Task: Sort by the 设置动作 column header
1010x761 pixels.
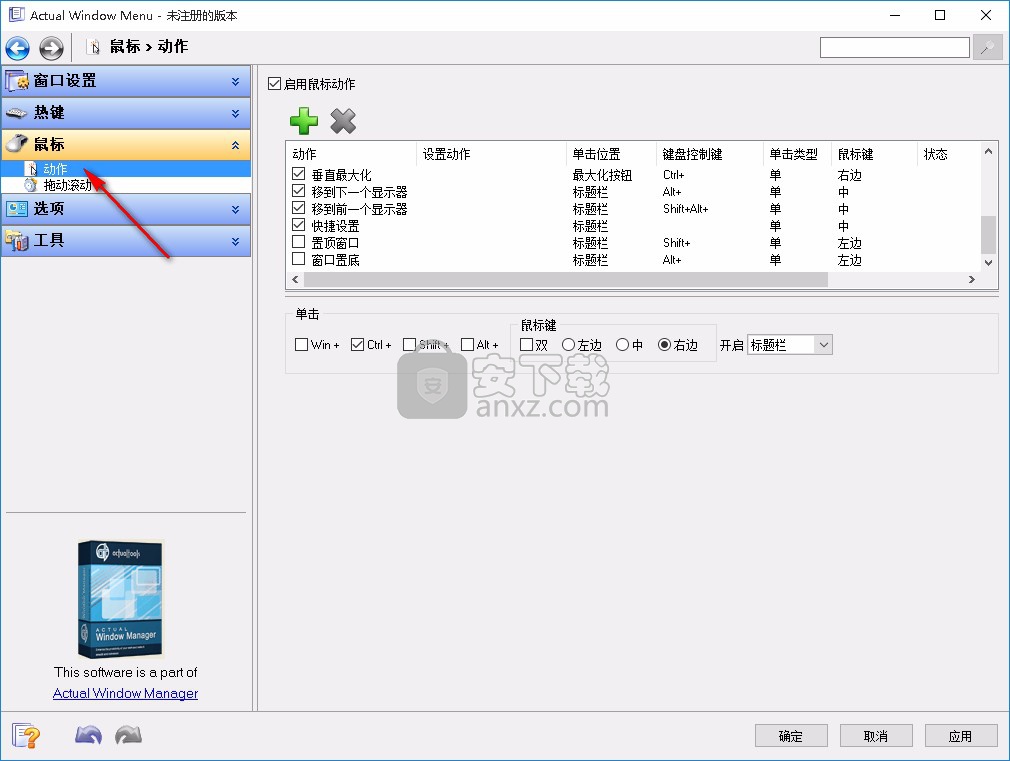Action: 491,154
